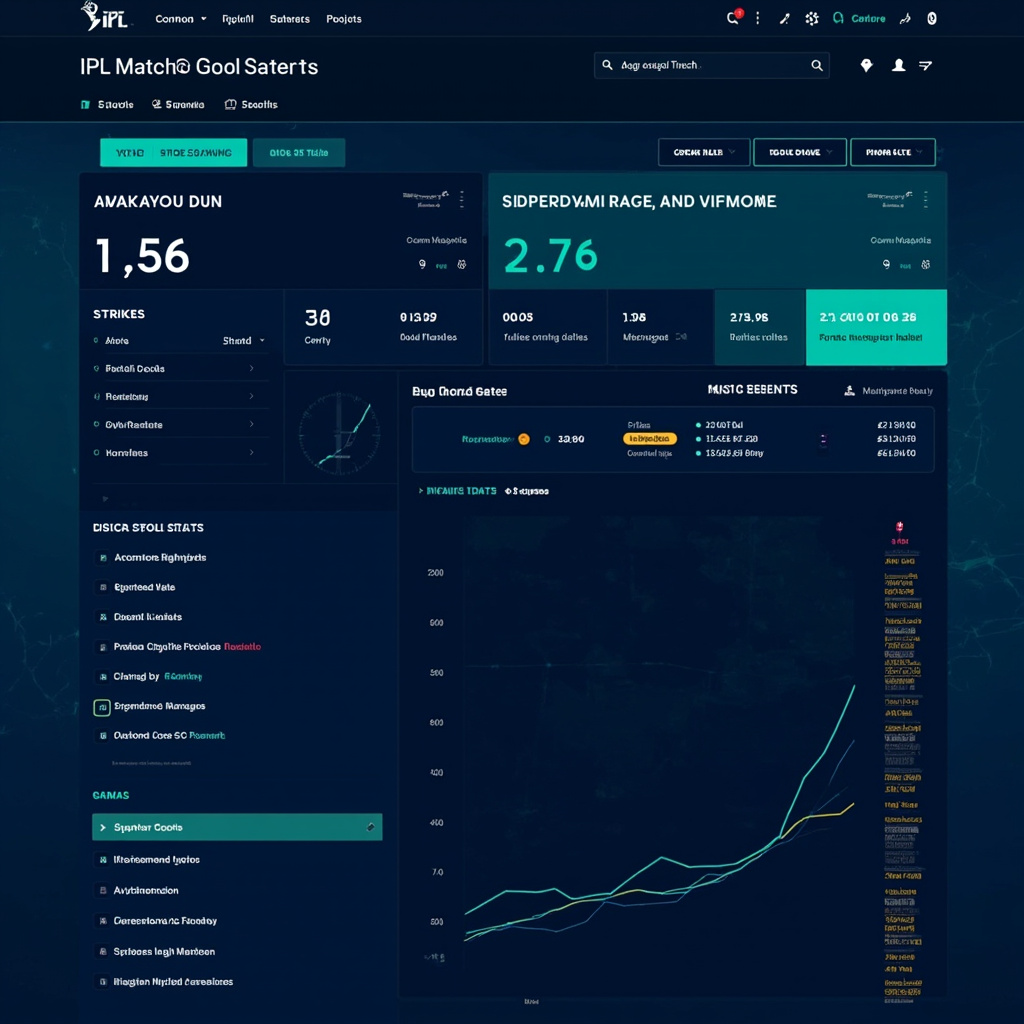This screenshot has width=1024, height=1024.
Task: Click the 273.96 stat tile
Action: pyautogui.click(x=760, y=327)
